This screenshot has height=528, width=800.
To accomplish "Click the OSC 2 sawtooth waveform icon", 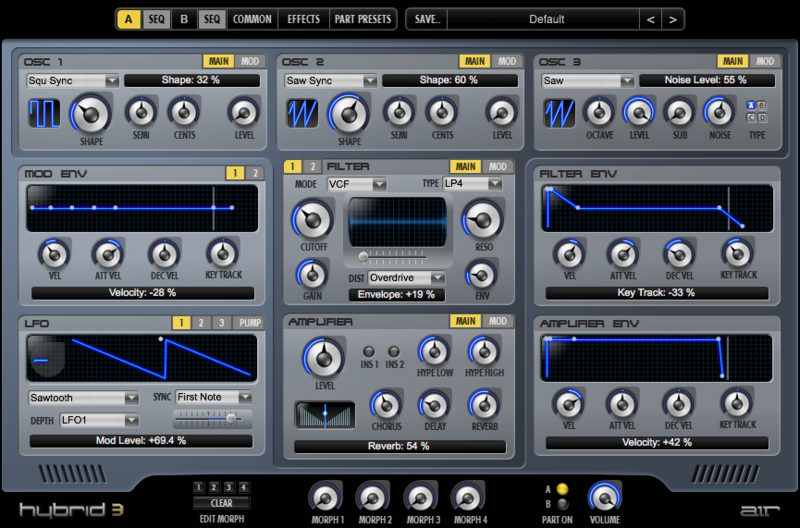I will click(x=303, y=113).
